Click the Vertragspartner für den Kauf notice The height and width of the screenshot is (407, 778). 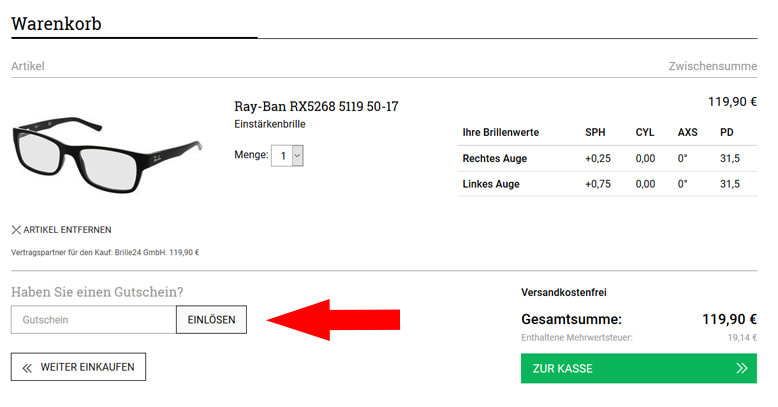click(105, 253)
